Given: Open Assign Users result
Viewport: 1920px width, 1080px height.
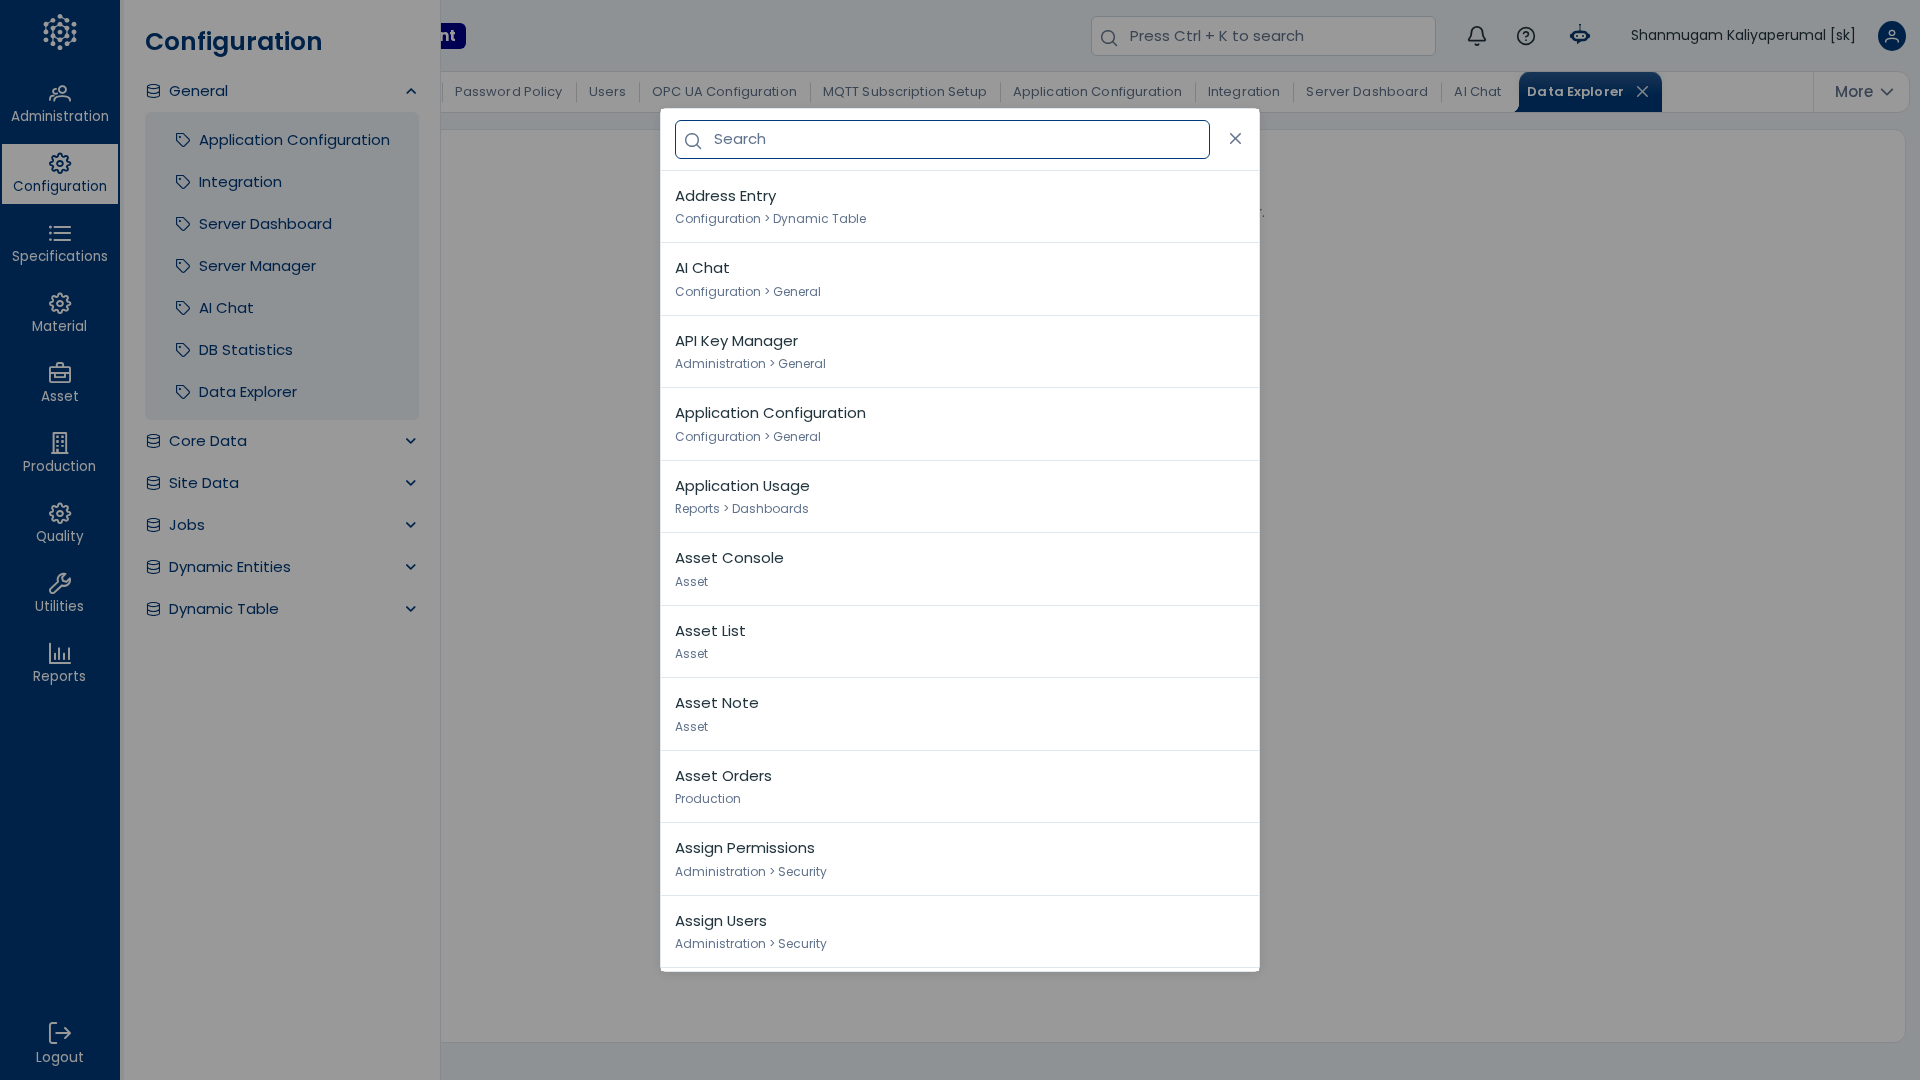Looking at the screenshot, I should [960, 932].
